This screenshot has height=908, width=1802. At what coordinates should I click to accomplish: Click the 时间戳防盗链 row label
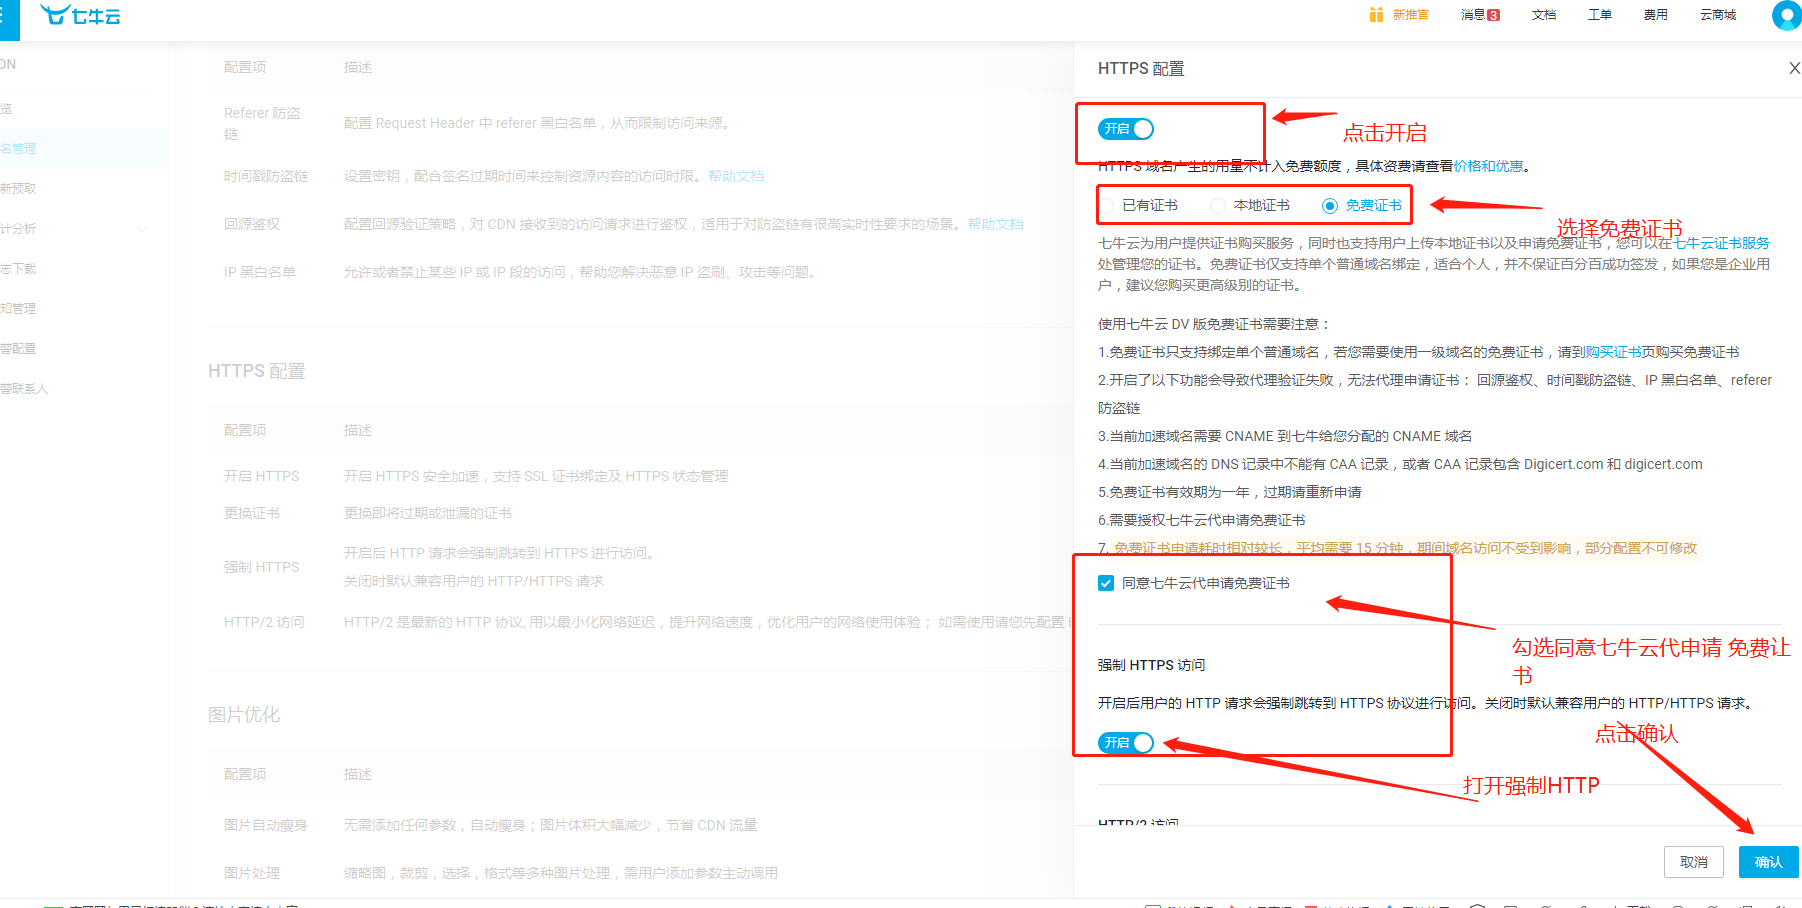[266, 176]
